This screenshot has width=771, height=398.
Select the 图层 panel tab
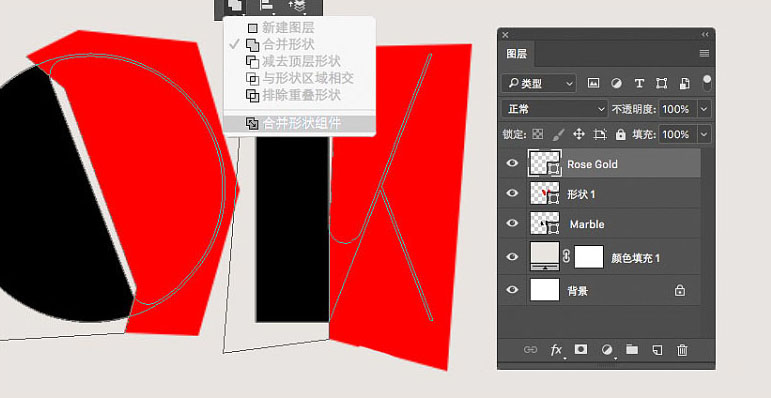pyautogui.click(x=516, y=54)
